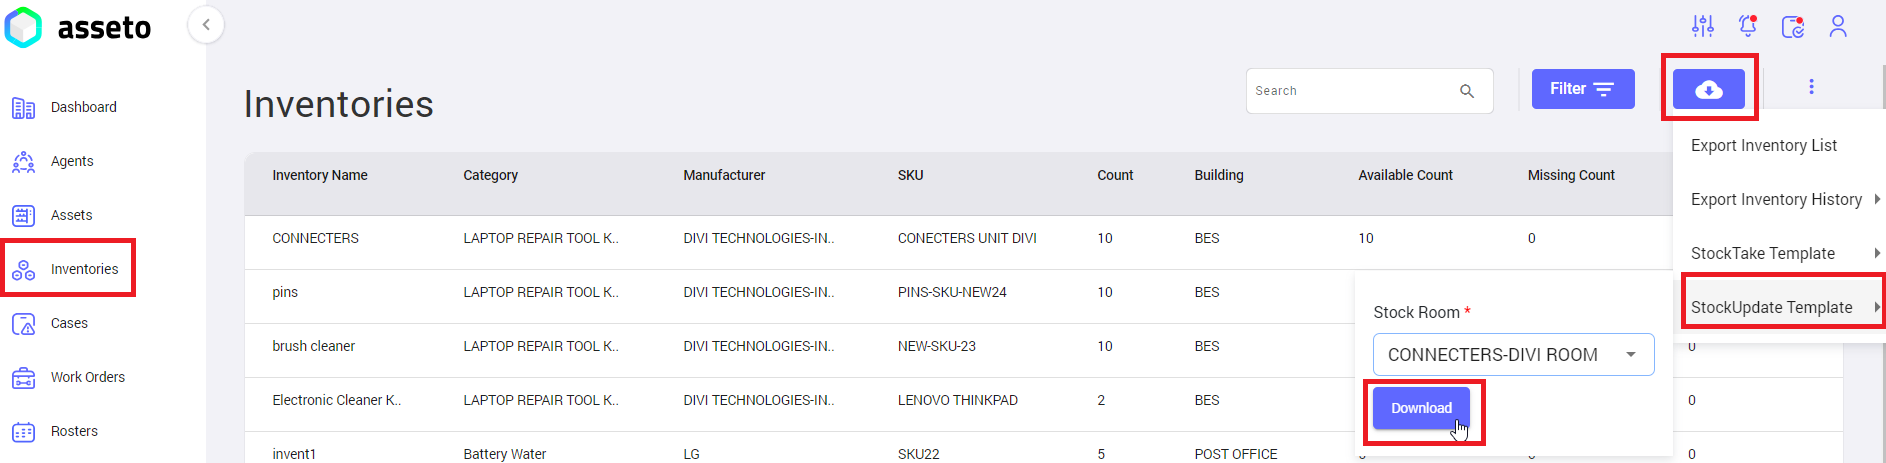Viewport: 1886px width, 463px height.
Task: Click the Filter button
Action: 1582,89
